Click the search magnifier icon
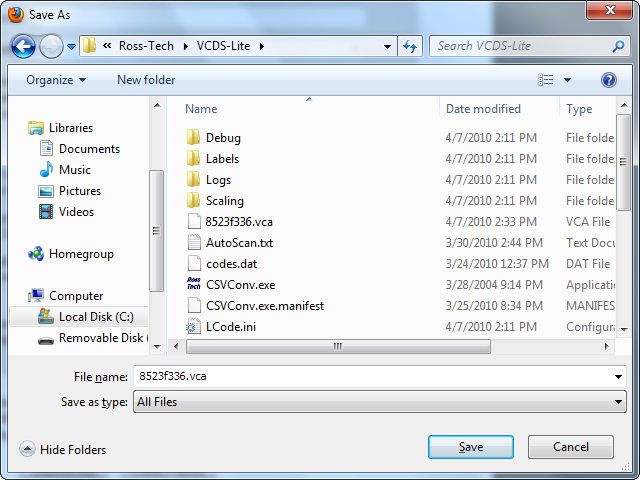The height and width of the screenshot is (480, 640). tap(618, 46)
